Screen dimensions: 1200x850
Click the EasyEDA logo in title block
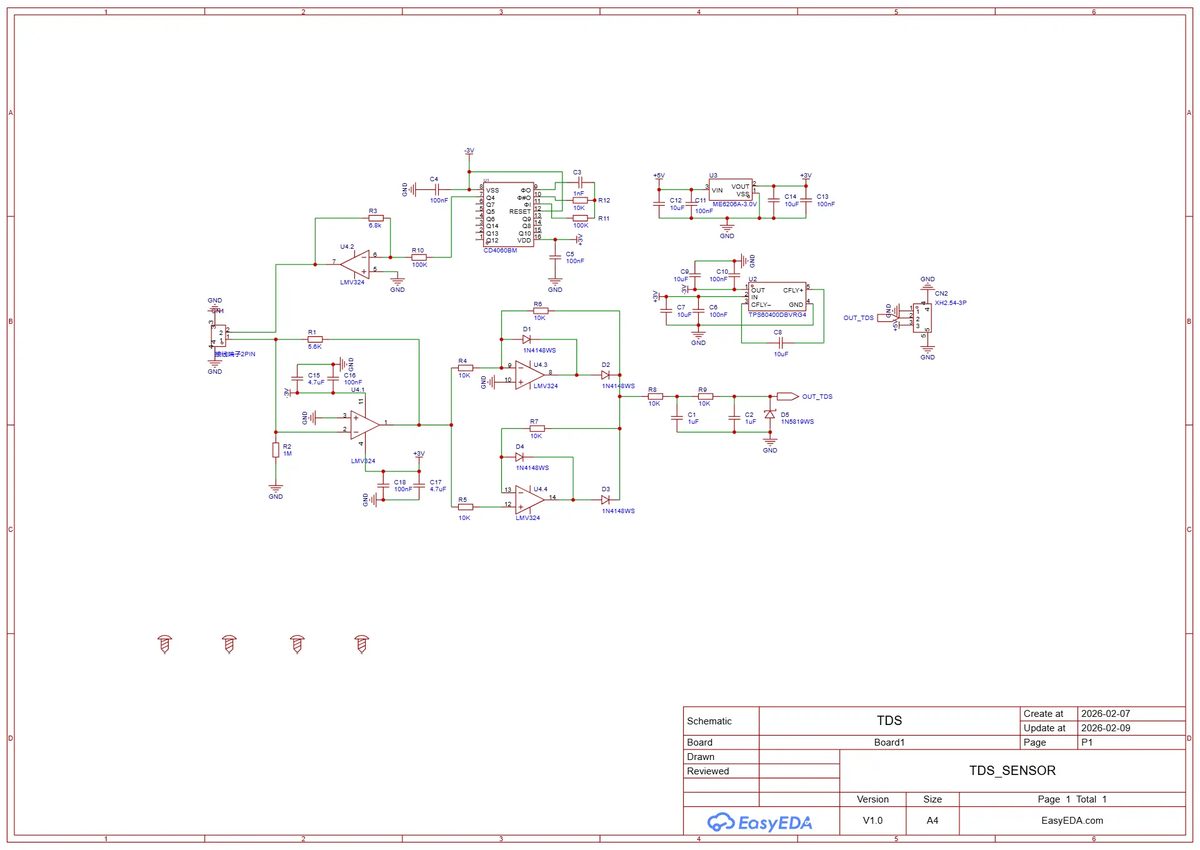coord(760,822)
